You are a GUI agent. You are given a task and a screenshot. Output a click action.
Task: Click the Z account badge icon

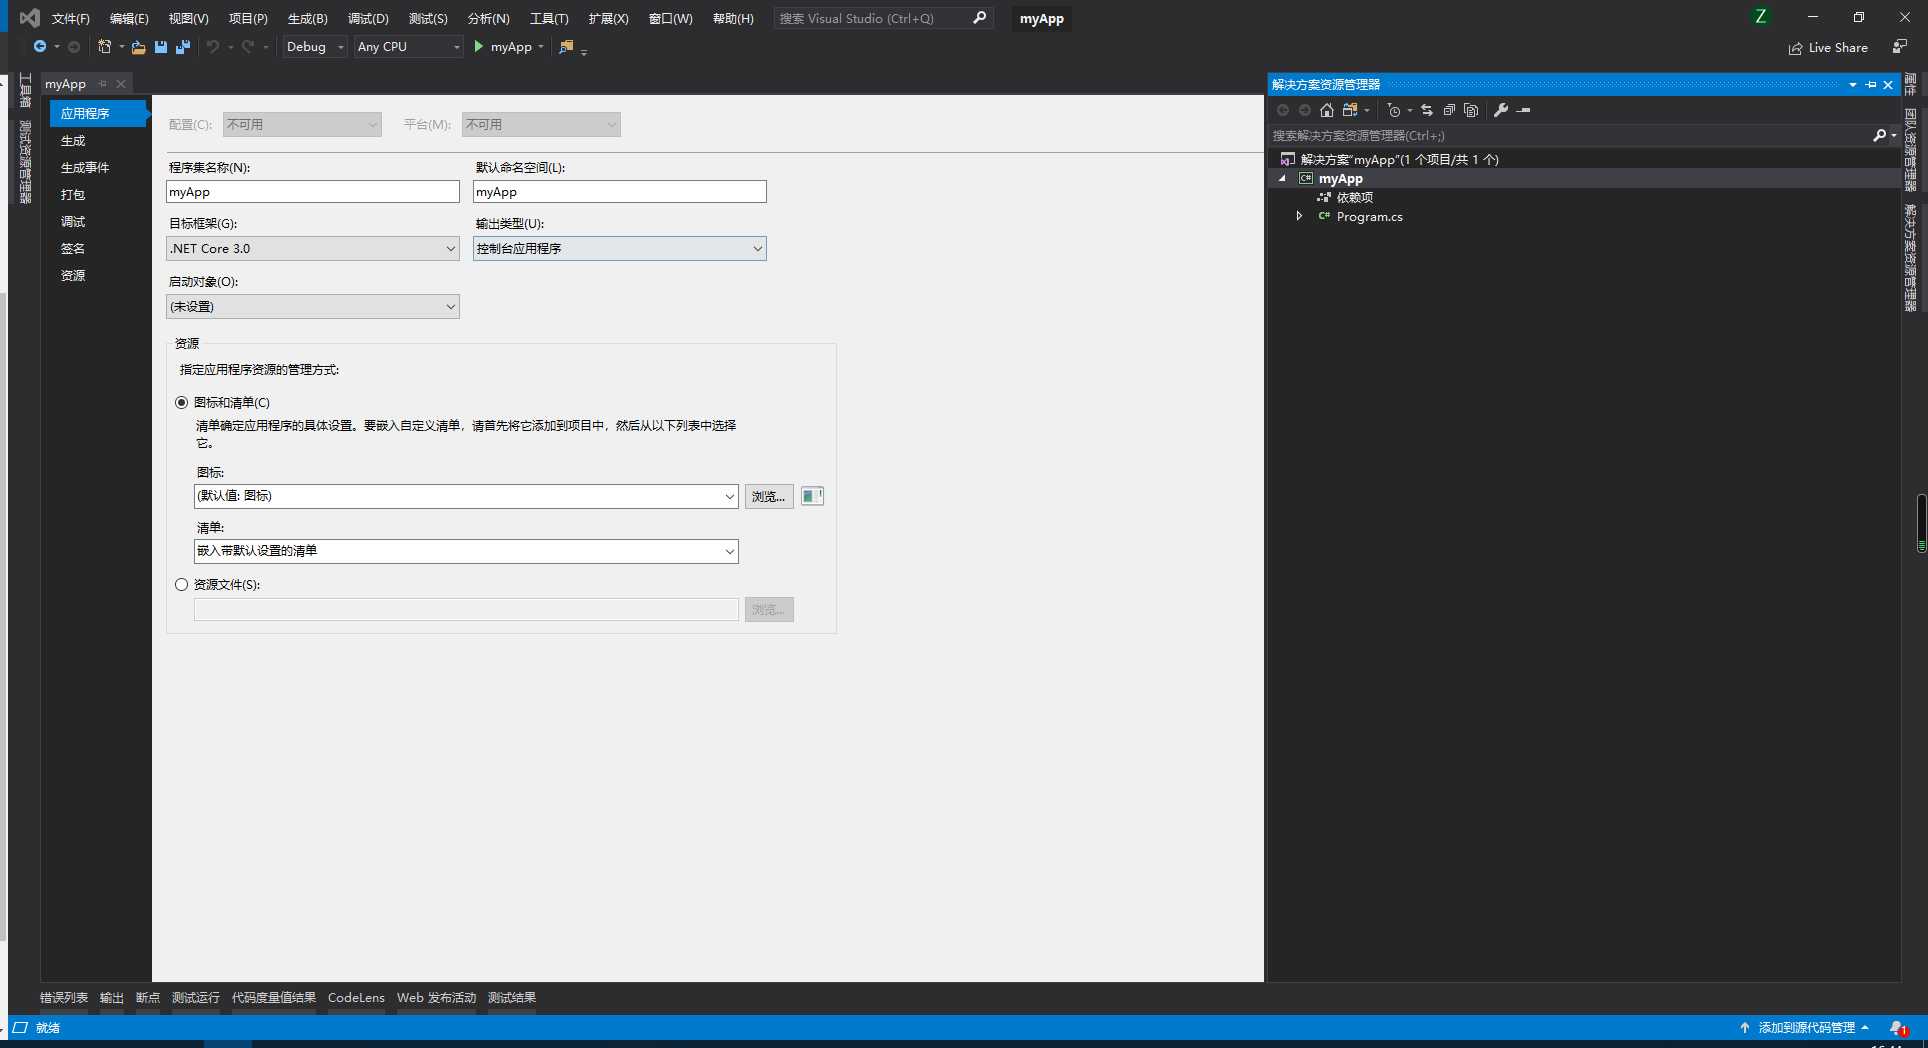point(1761,17)
